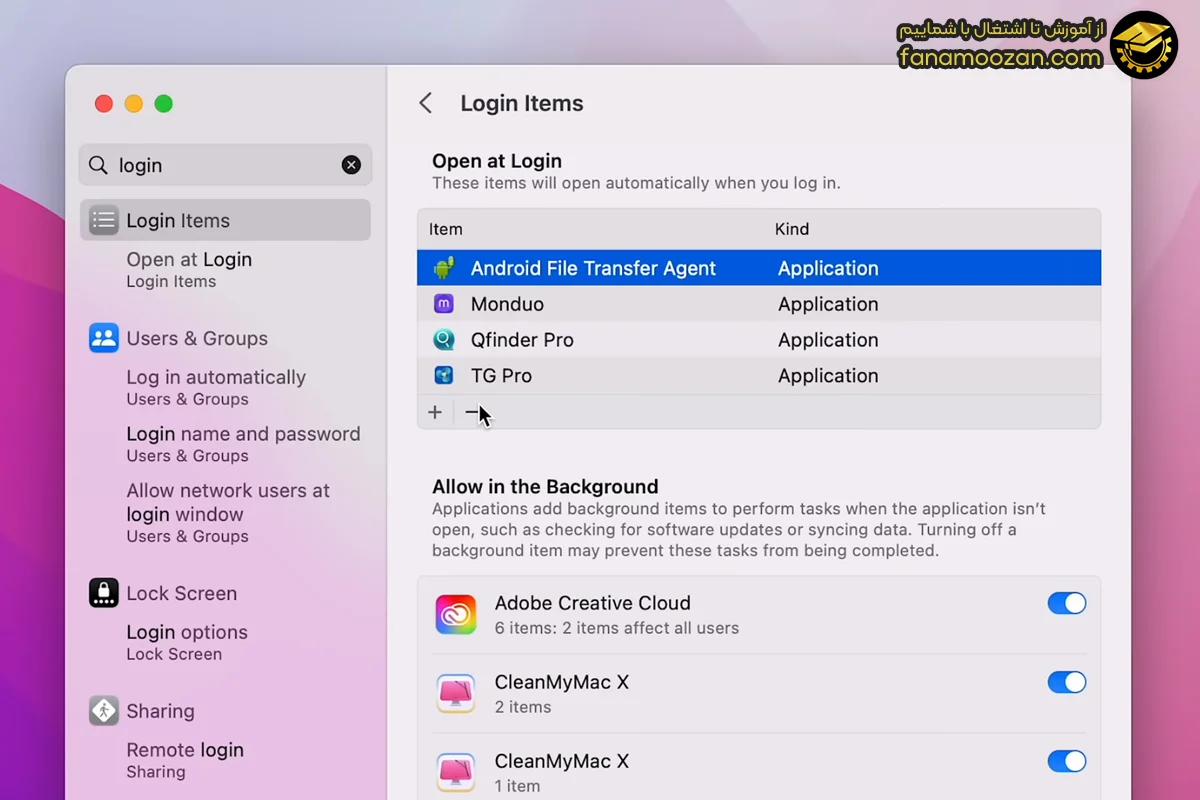Image resolution: width=1200 pixels, height=800 pixels.
Task: Open Sharing settings in sidebar
Action: 160,711
